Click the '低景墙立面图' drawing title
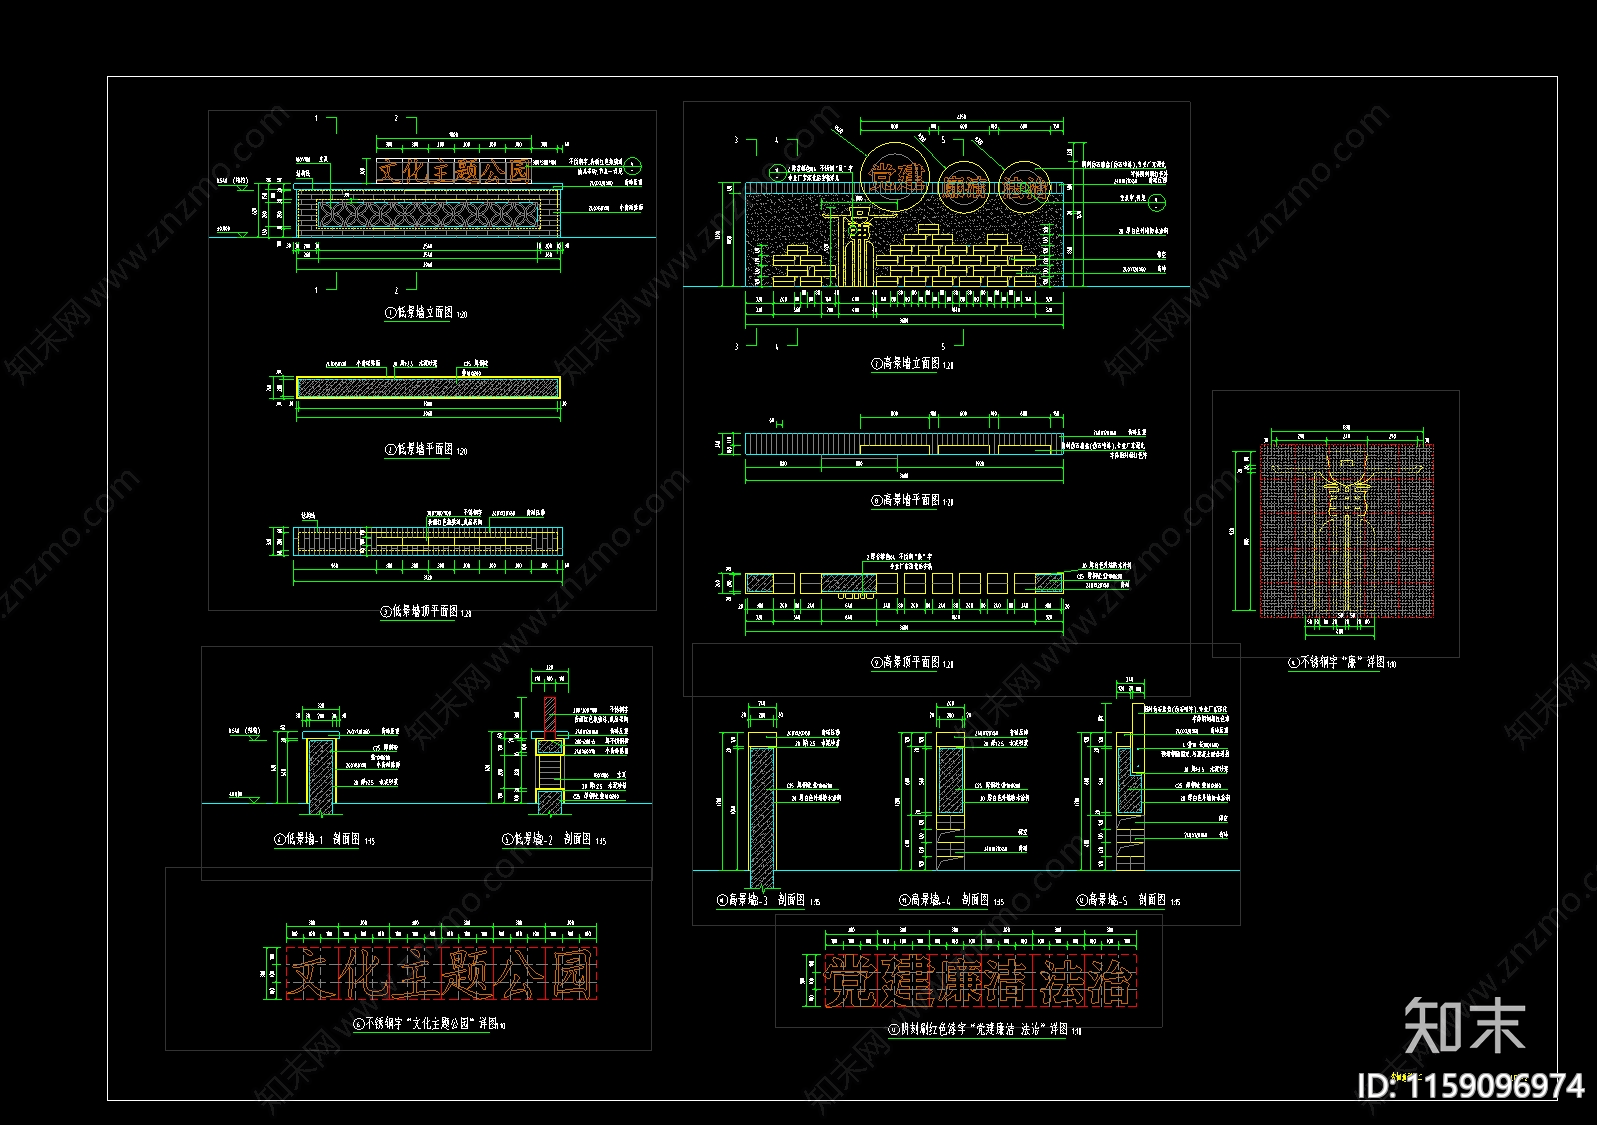1597x1125 pixels. pyautogui.click(x=426, y=313)
